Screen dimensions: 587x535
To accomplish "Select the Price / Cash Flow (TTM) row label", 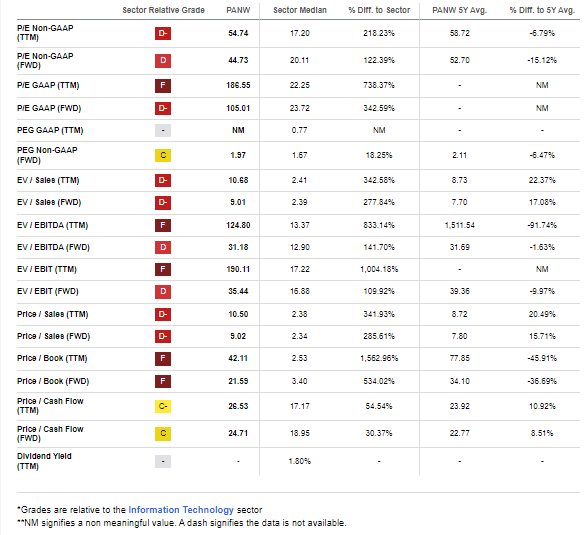I will [50, 405].
